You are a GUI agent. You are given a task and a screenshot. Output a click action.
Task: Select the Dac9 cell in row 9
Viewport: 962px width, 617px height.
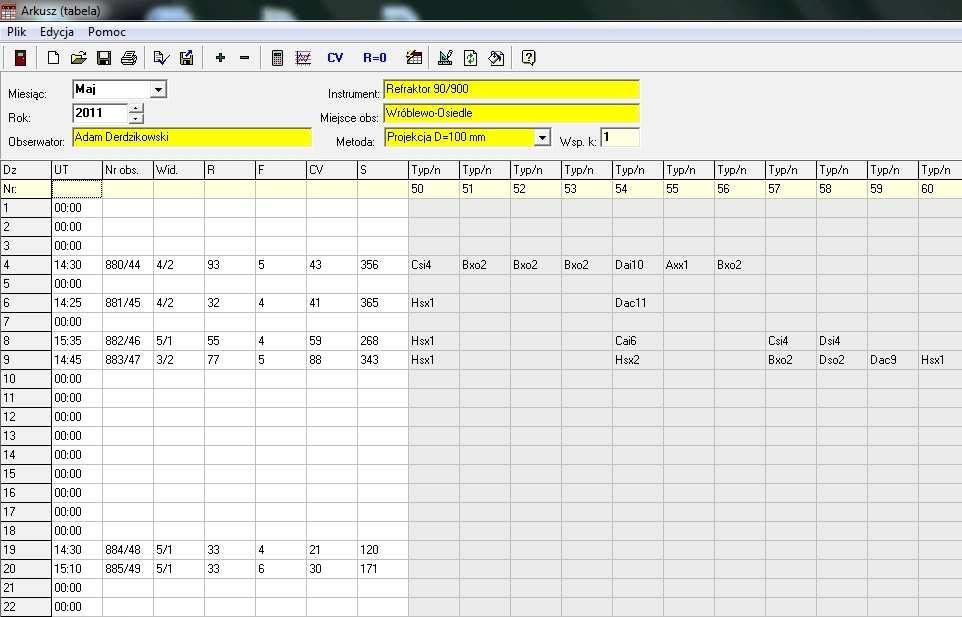(892, 360)
